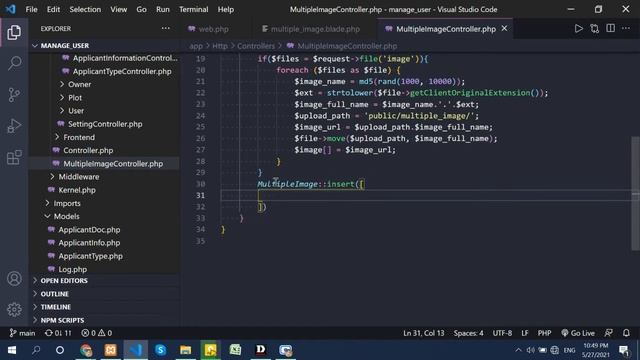Open ApplicantInfo.php model file
The width and height of the screenshot is (640, 360).
[x=89, y=243]
